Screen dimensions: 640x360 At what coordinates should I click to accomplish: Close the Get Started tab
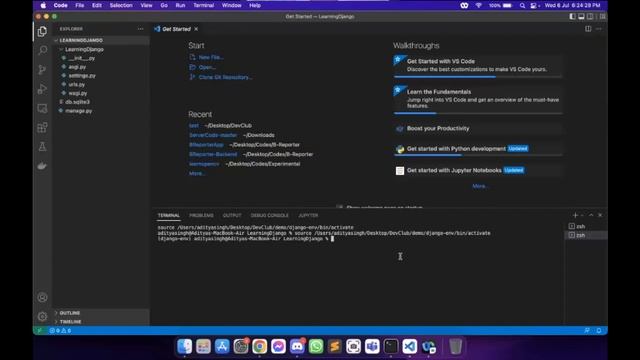tap(196, 29)
